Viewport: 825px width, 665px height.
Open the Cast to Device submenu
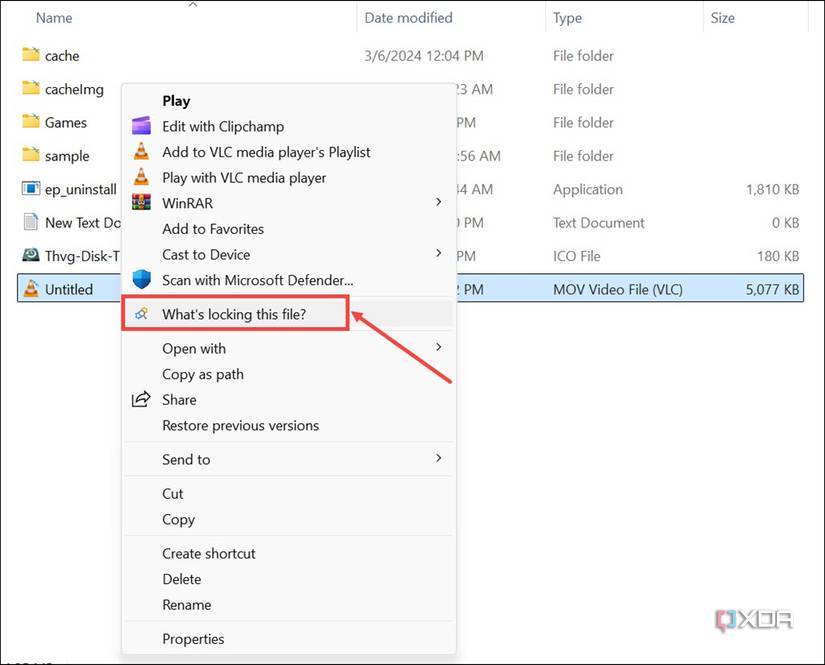(x=437, y=255)
